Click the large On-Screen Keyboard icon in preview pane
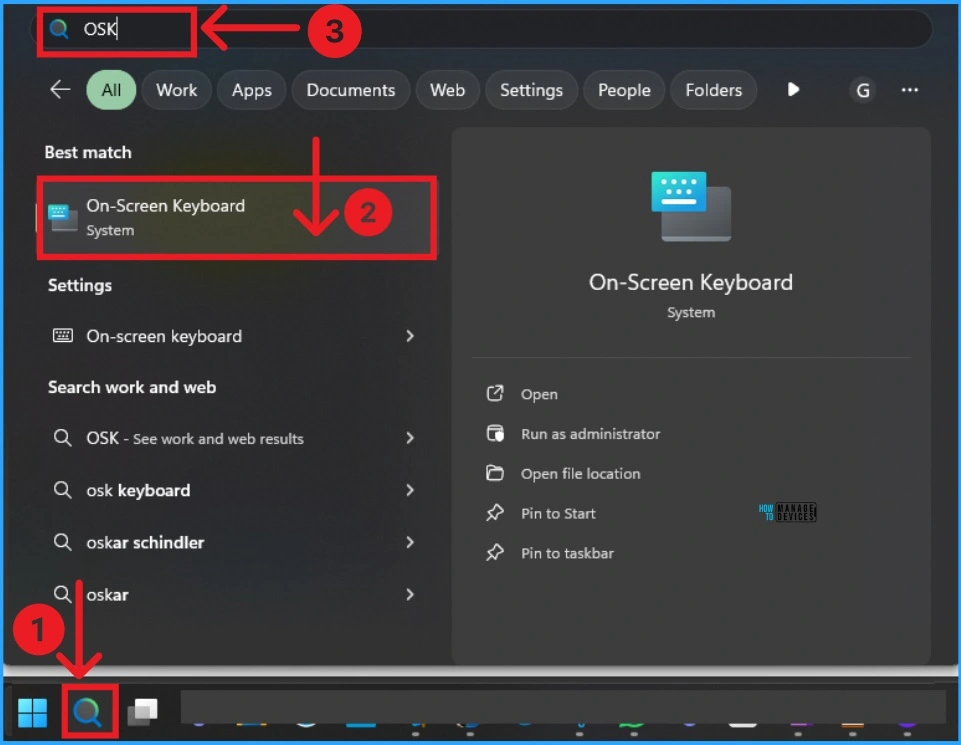 (x=691, y=206)
